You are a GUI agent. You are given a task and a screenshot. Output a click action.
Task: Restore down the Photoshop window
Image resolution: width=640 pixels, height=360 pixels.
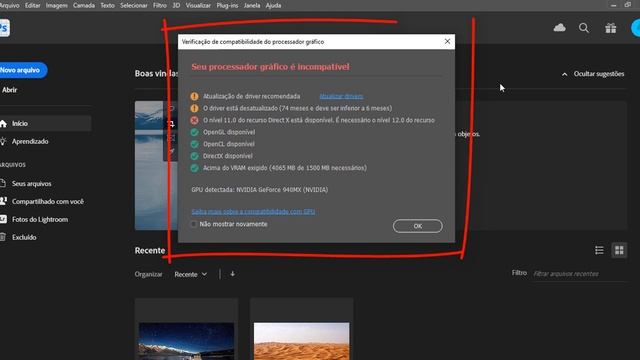(x=628, y=5)
